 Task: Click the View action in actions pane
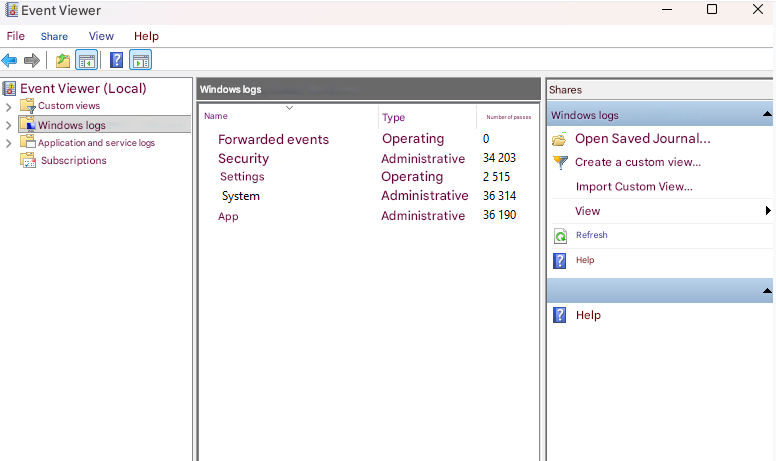587,211
